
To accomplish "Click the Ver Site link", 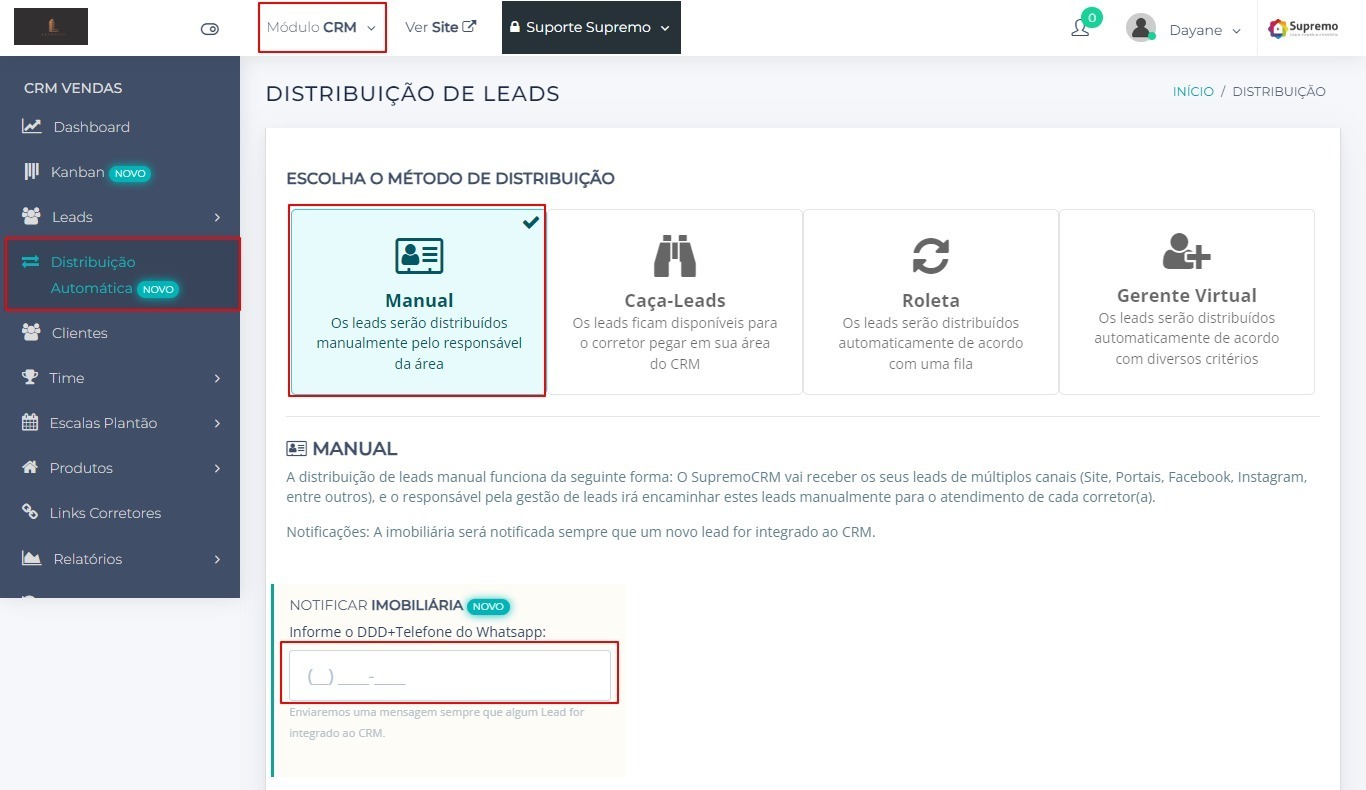I will 440,27.
